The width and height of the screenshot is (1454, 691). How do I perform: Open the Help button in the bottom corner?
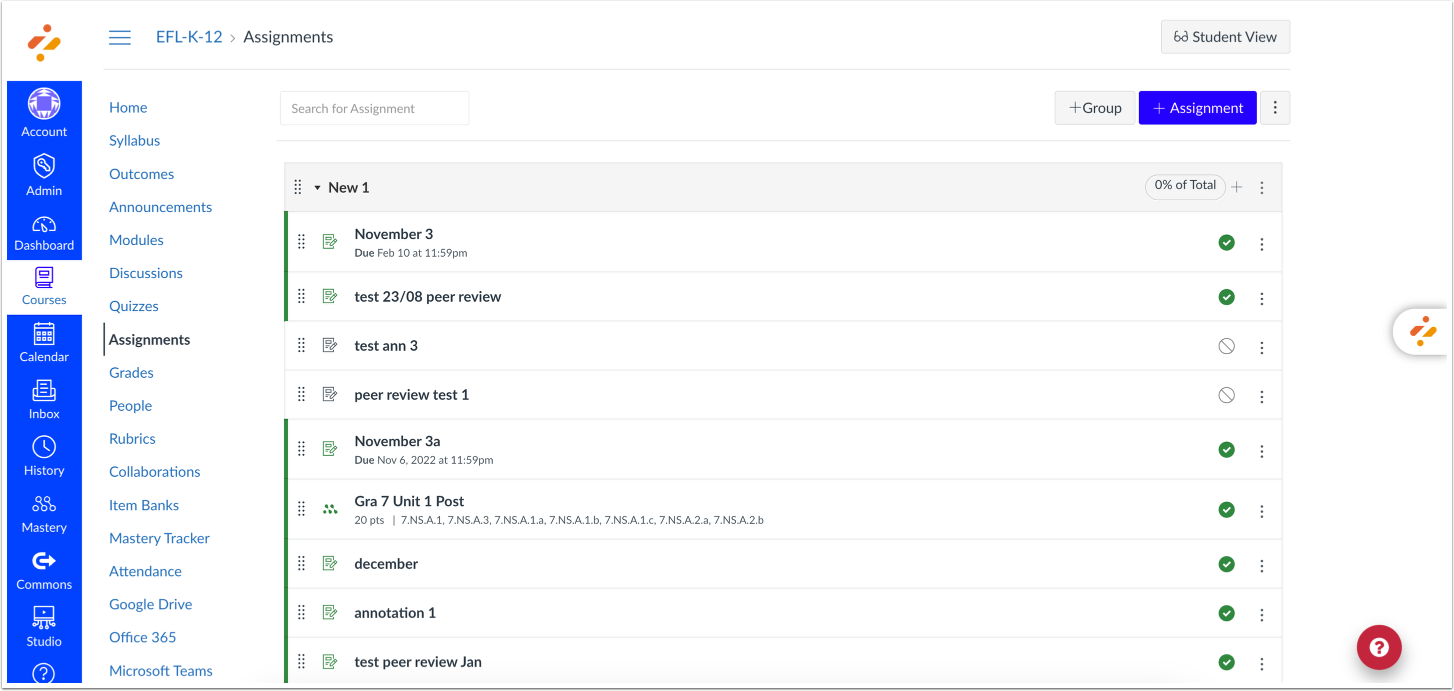point(1379,647)
